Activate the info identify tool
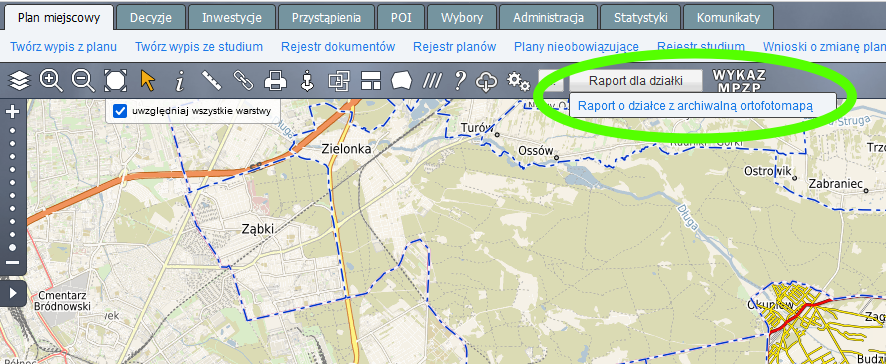 pos(180,81)
